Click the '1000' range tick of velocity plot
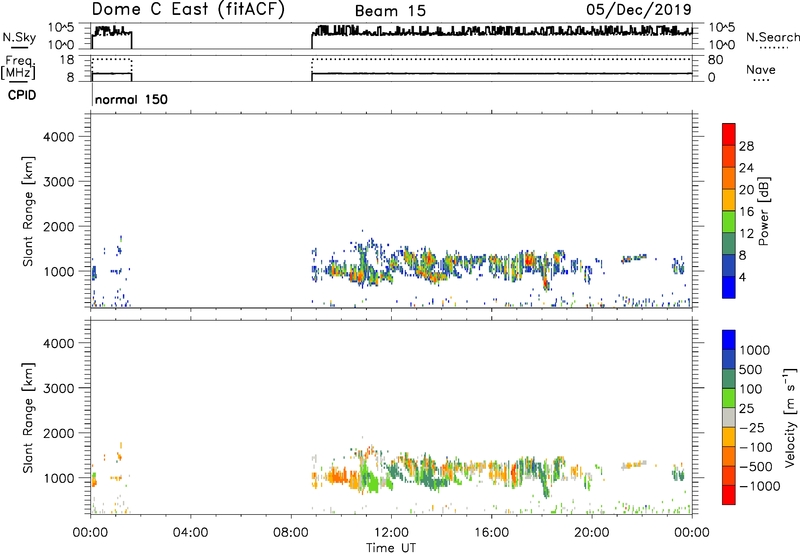This screenshot has width=800, height=554. (x=59, y=478)
